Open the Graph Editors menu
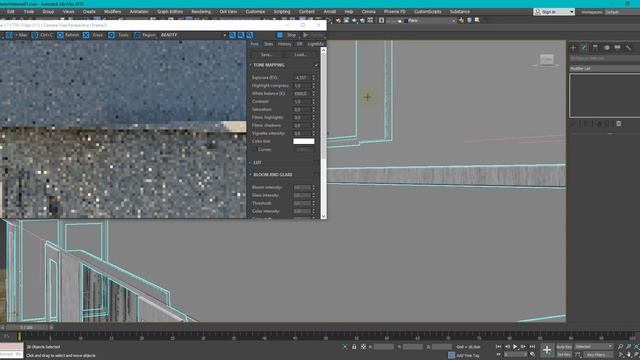Screen dimensions: 640x360 [170, 12]
